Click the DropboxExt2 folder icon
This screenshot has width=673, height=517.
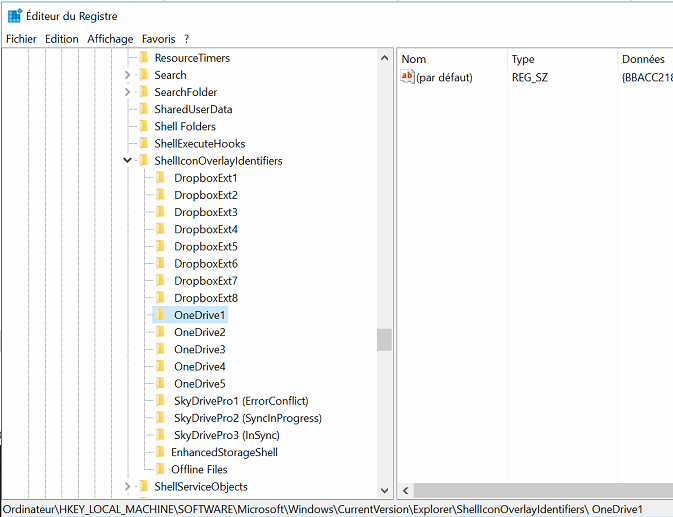(160, 195)
